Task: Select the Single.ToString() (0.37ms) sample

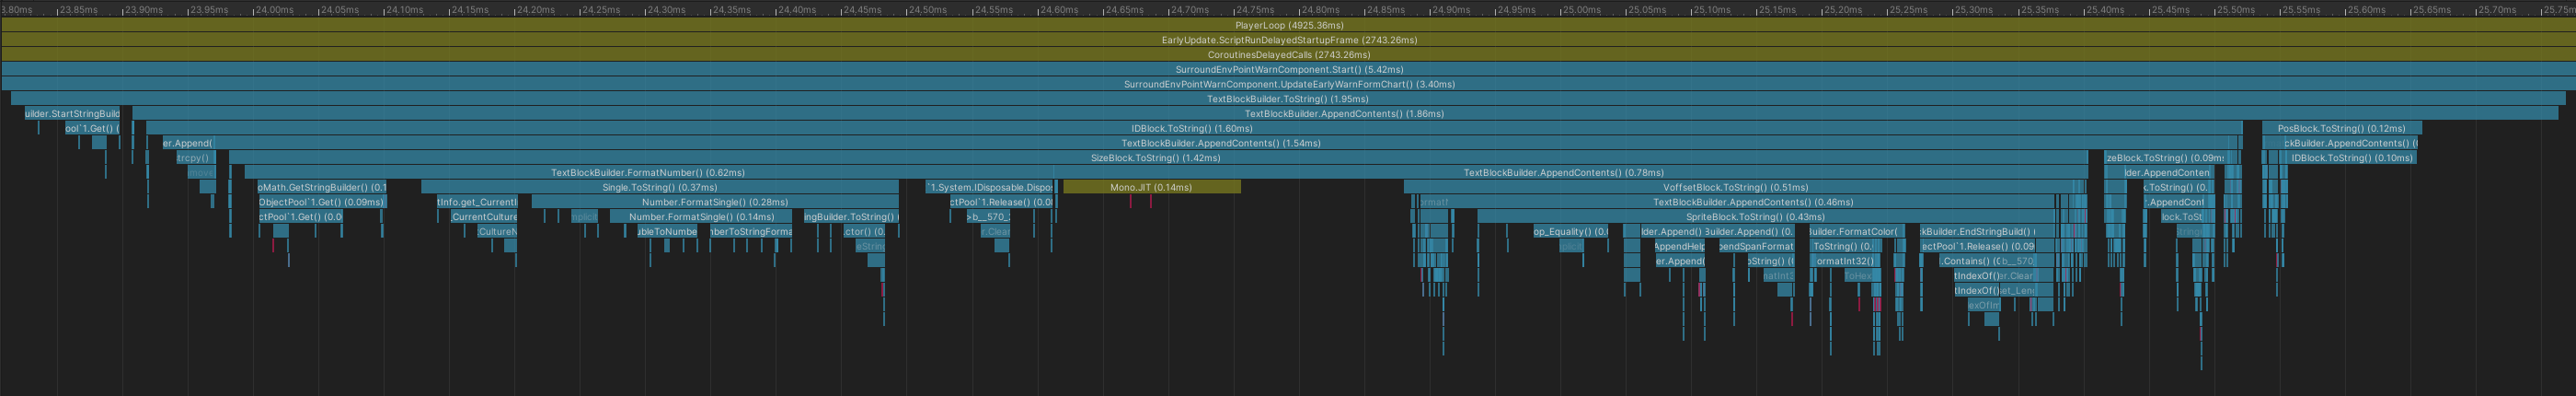Action: coord(660,187)
